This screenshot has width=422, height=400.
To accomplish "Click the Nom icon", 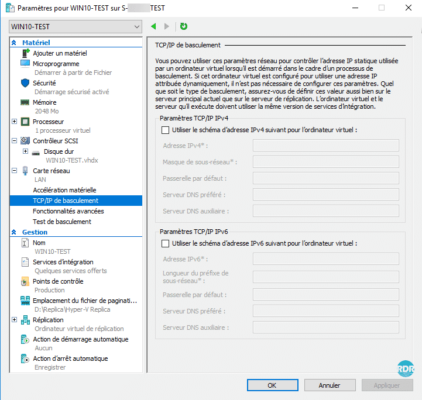I will 25,243.
